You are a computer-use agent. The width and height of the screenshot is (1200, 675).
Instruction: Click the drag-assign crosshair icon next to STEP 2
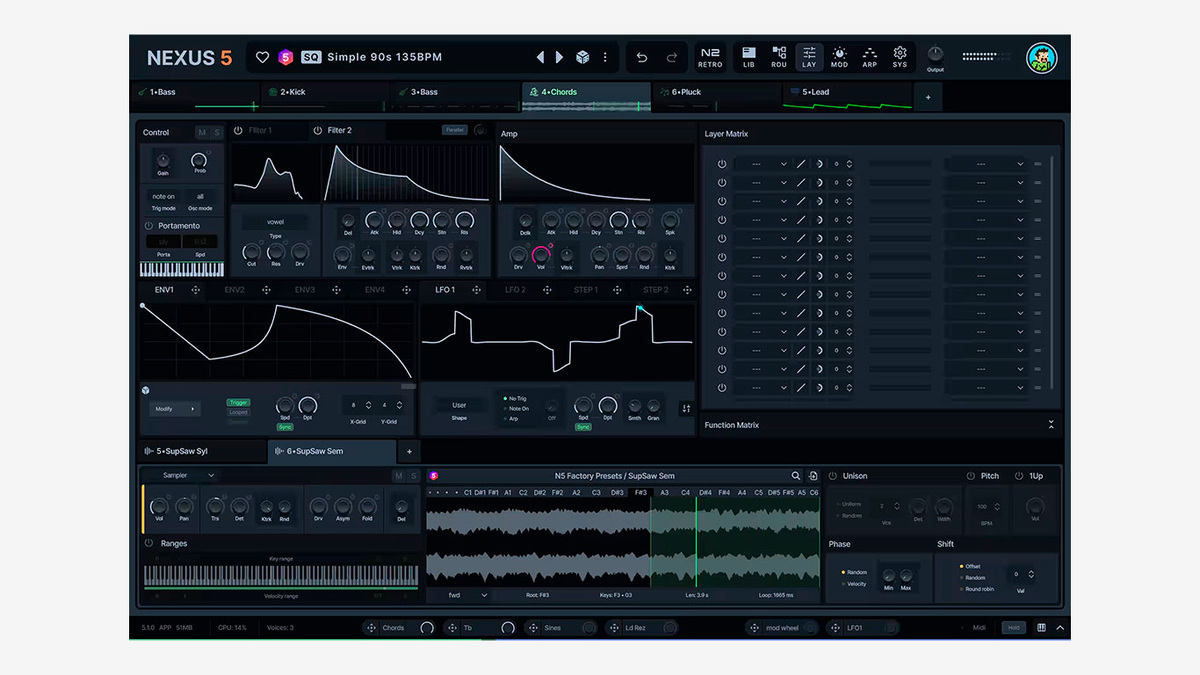(687, 290)
